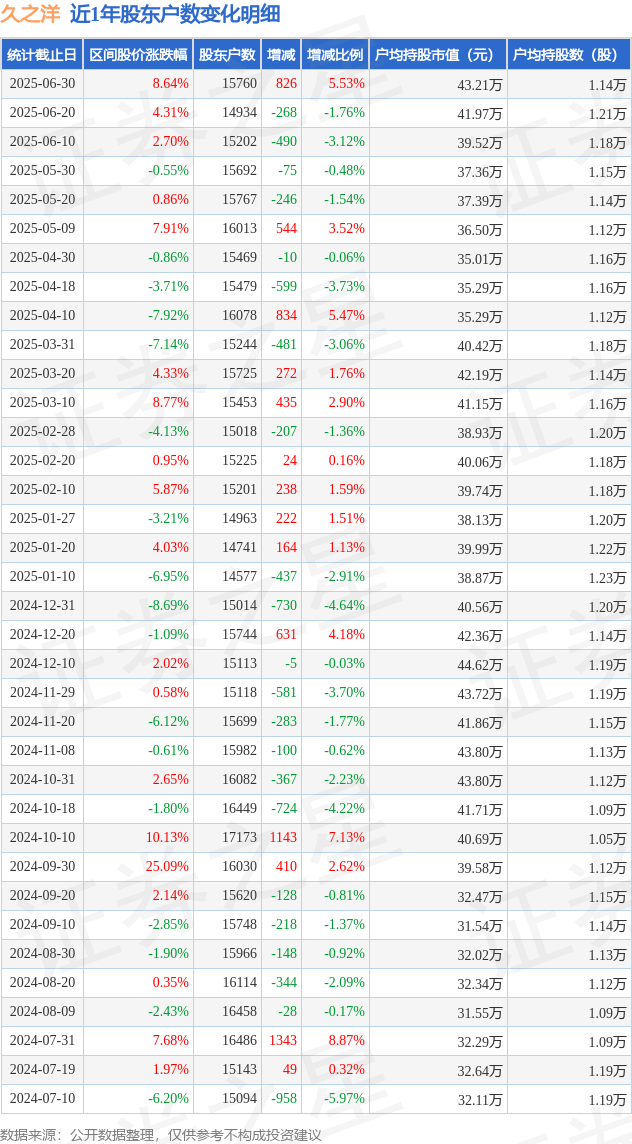
Task: Click the 近1年股东户数变化明细 heading
Action: pyautogui.click(x=175, y=15)
